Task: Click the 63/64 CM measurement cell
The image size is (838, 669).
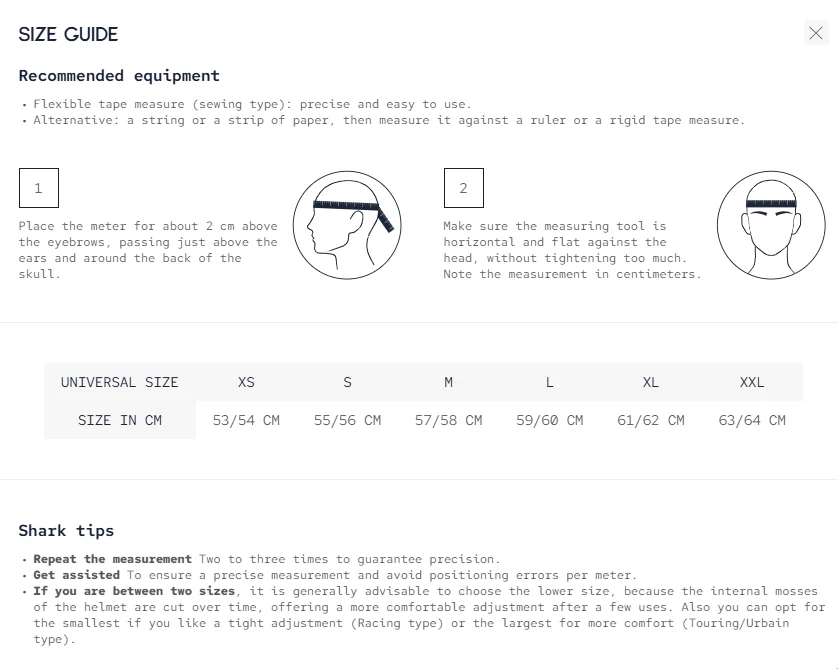Action: pyautogui.click(x=752, y=420)
